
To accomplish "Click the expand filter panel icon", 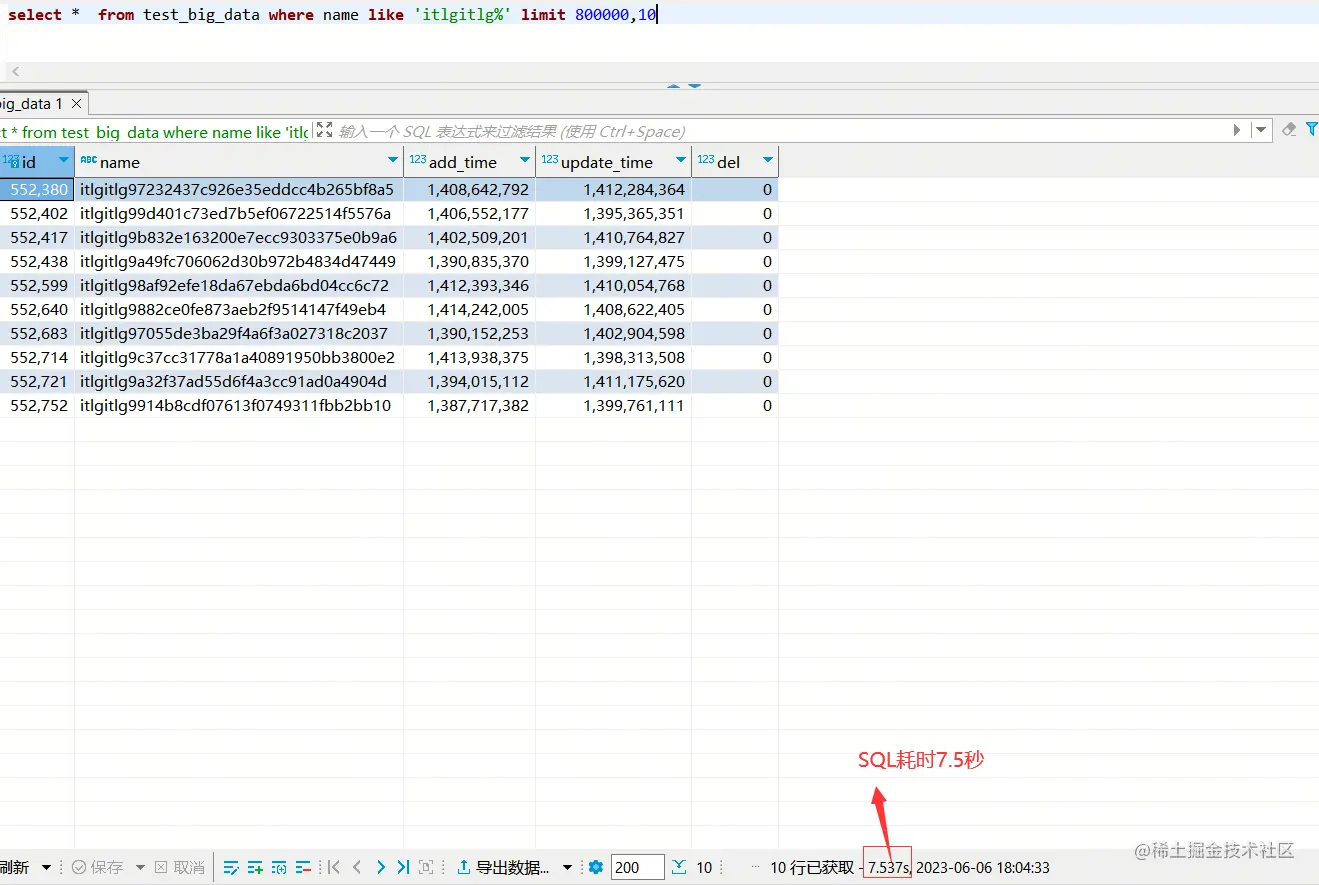I will click(x=324, y=130).
